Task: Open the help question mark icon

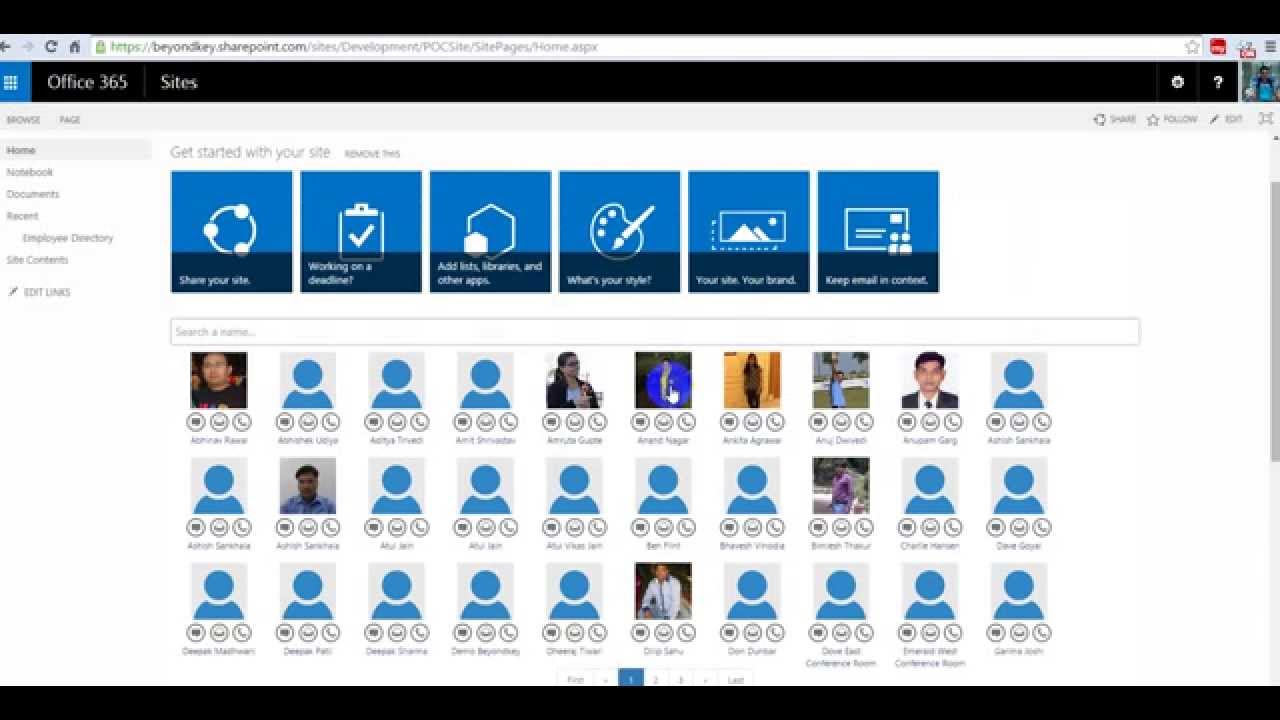Action: click(x=1217, y=82)
